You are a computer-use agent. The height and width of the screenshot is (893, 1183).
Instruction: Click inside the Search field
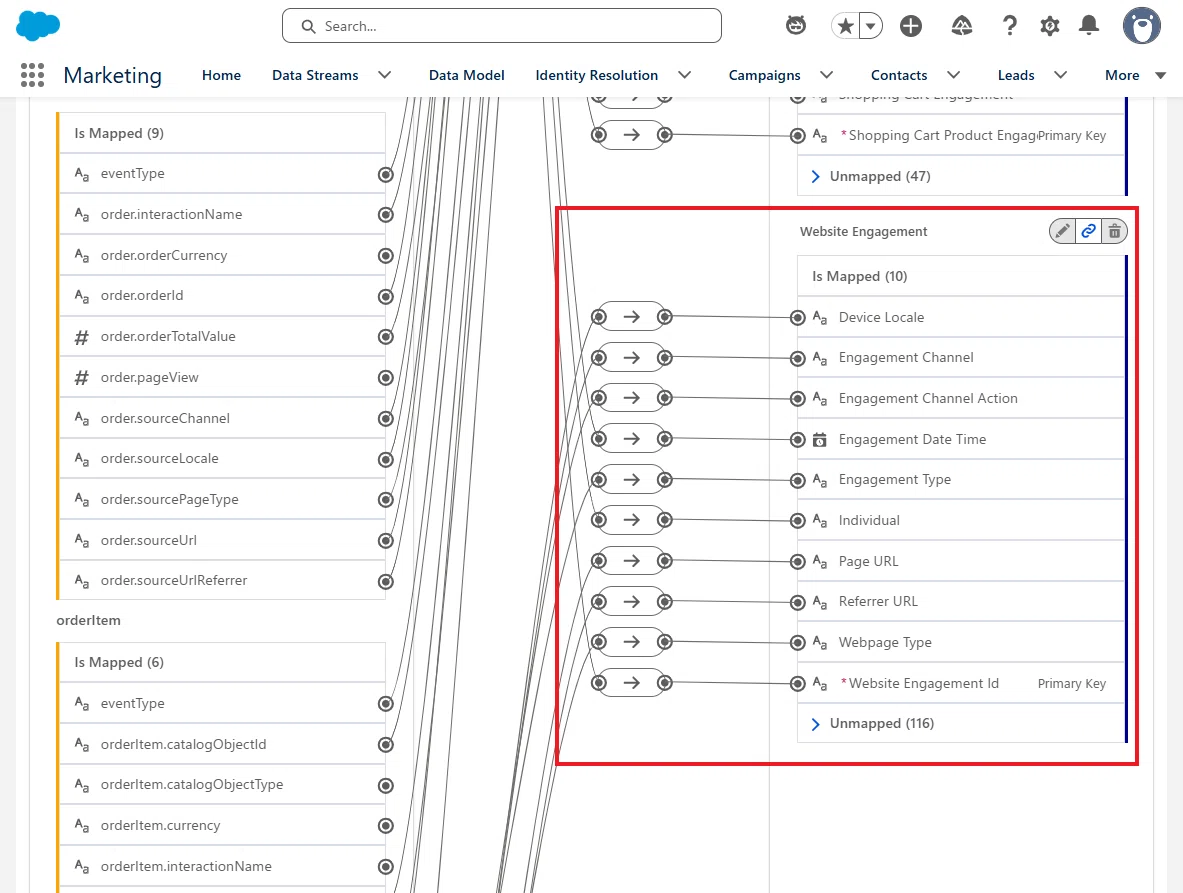coord(502,26)
